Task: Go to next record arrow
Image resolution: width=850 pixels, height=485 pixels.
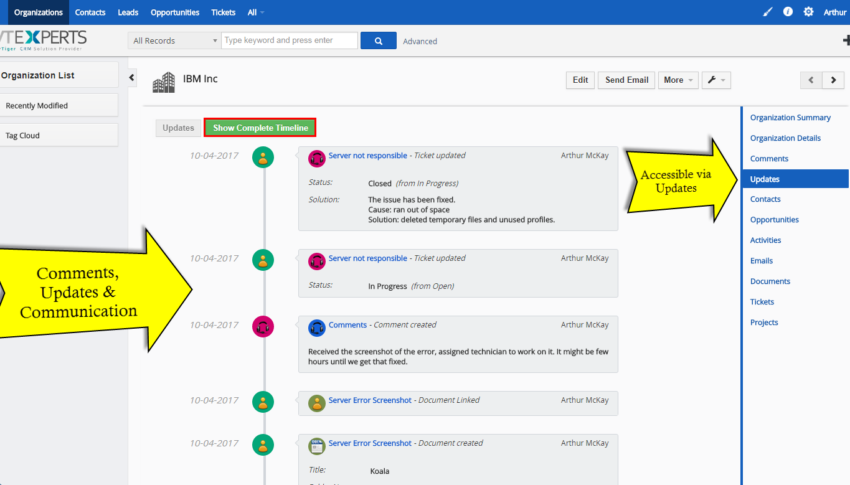Action: pos(833,80)
